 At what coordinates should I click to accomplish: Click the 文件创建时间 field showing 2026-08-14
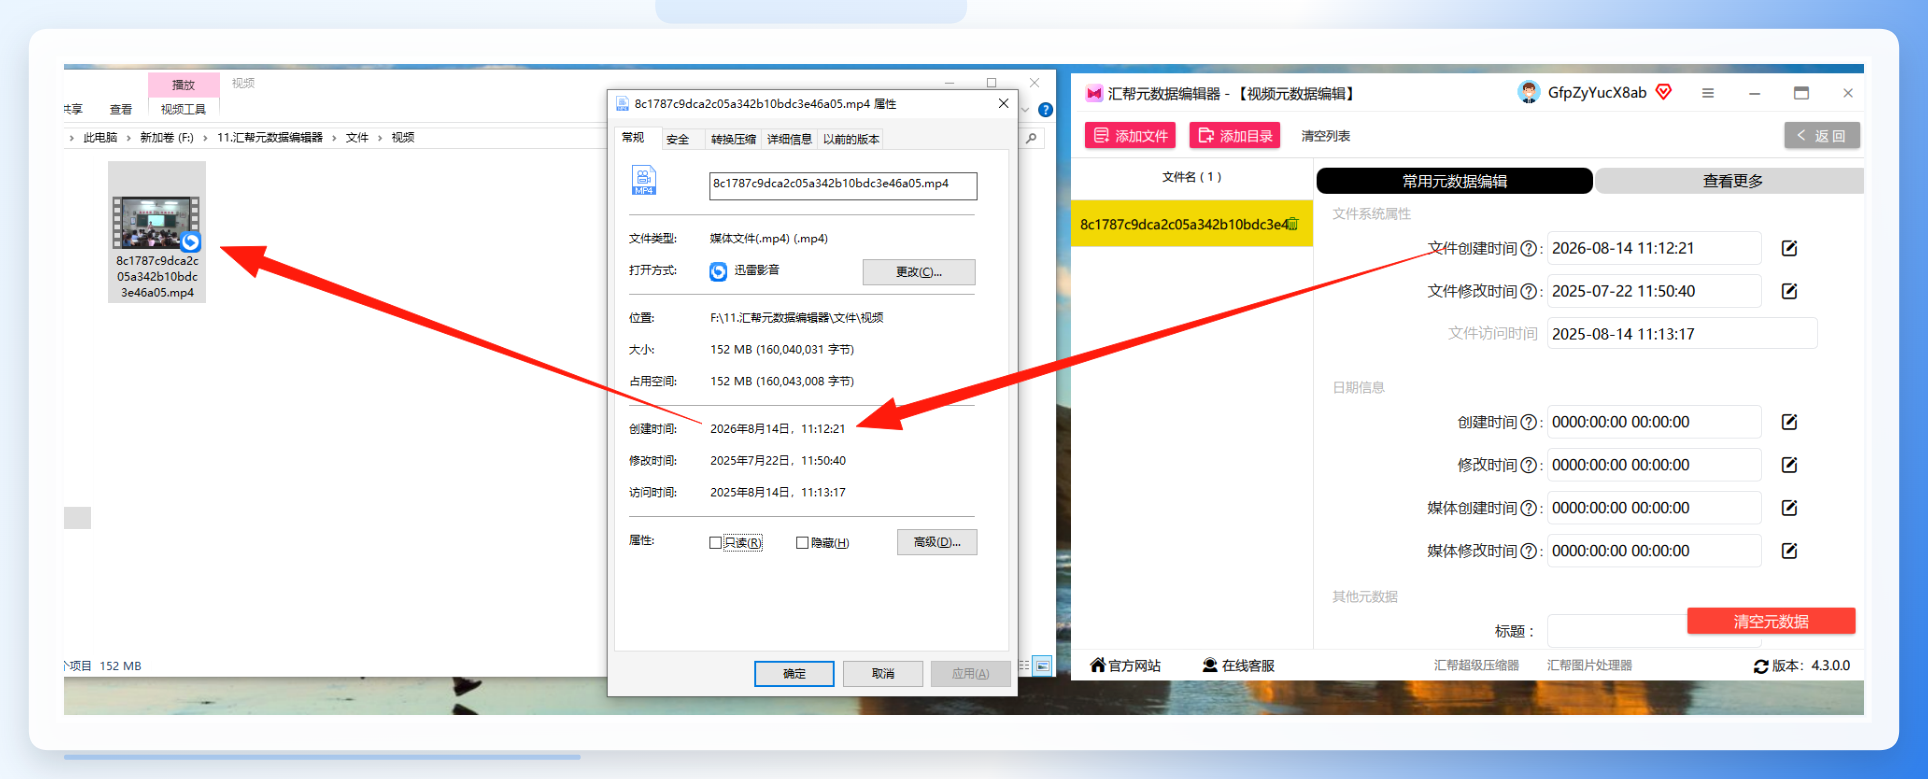[x=1654, y=248]
